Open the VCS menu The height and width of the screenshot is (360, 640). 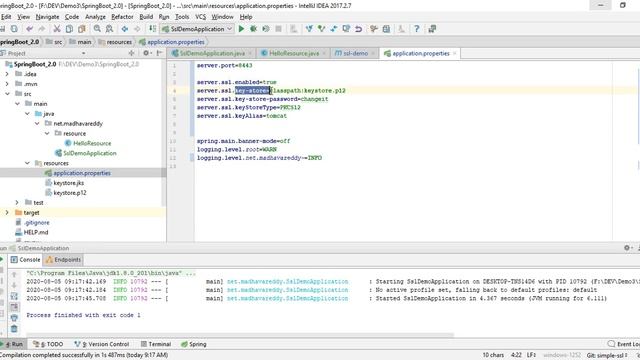(x=200, y=17)
